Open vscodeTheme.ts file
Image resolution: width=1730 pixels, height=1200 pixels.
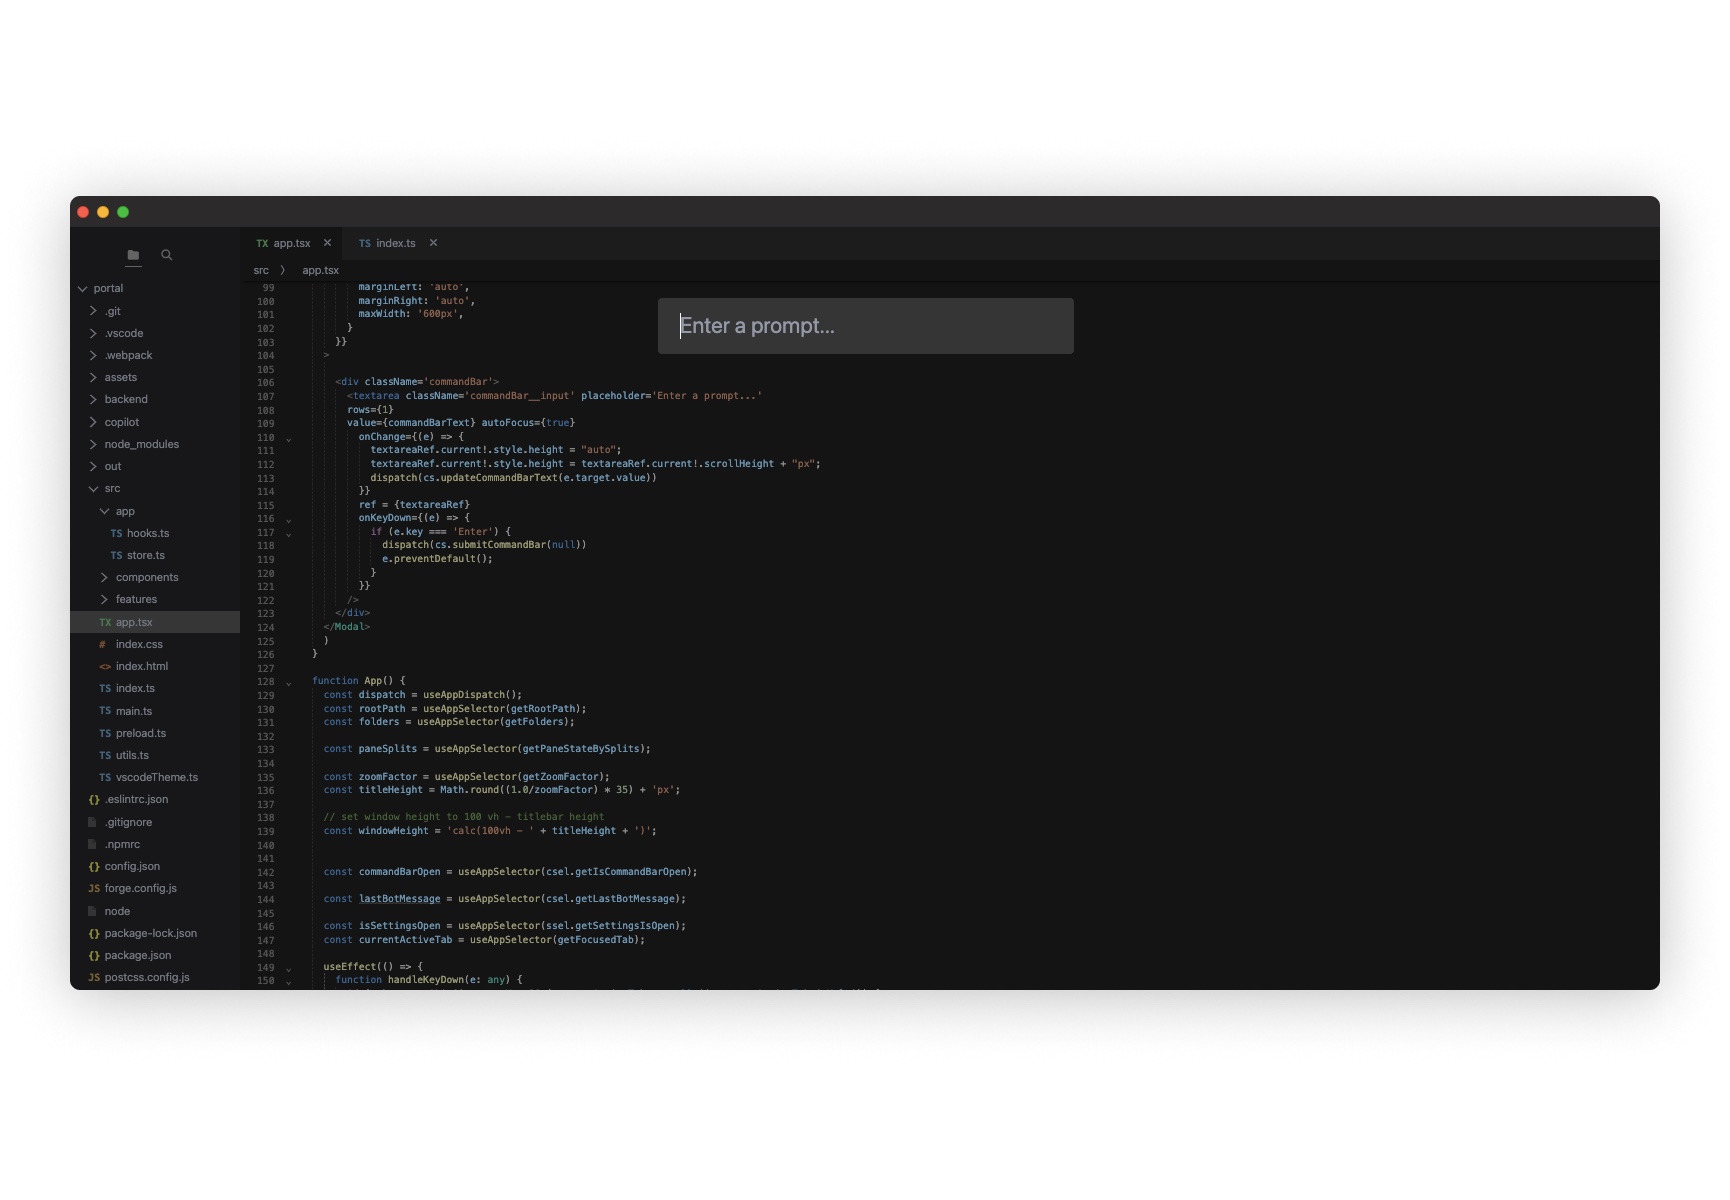(x=155, y=777)
